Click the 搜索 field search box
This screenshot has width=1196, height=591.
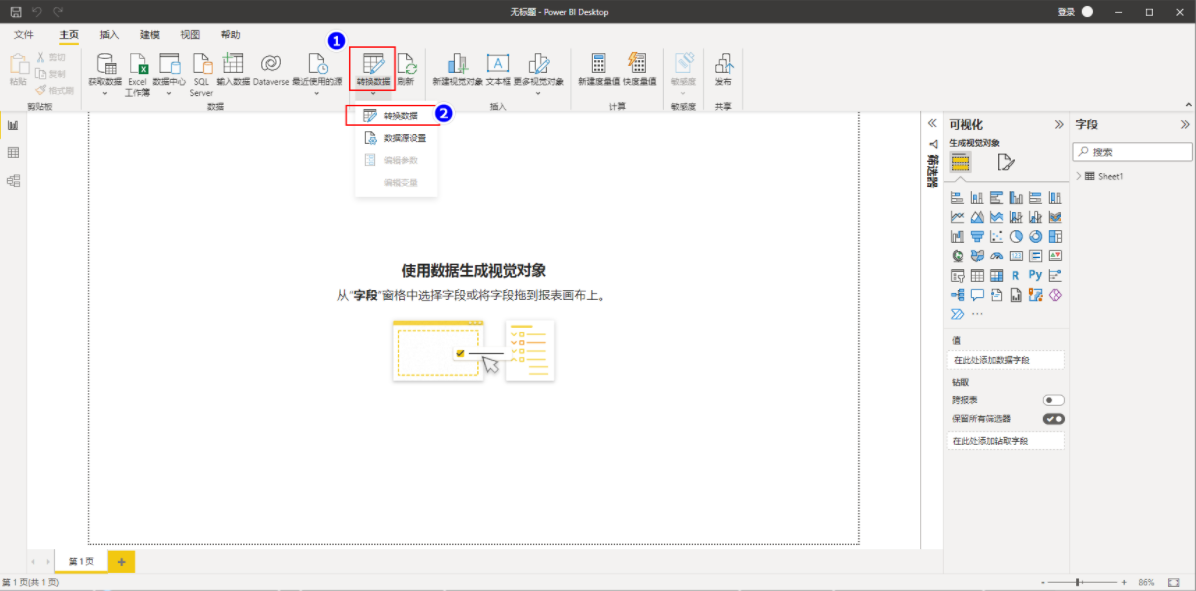click(1133, 152)
